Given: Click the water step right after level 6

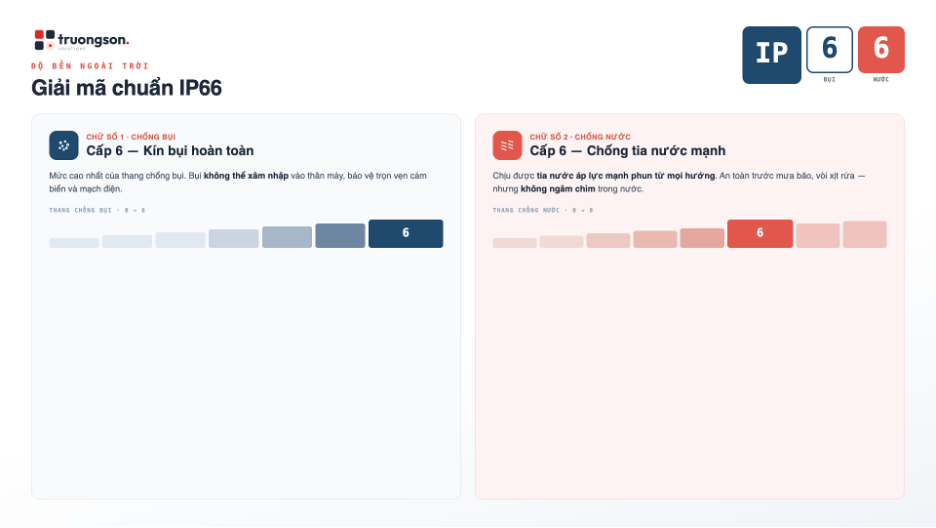Looking at the screenshot, I should [x=818, y=236].
